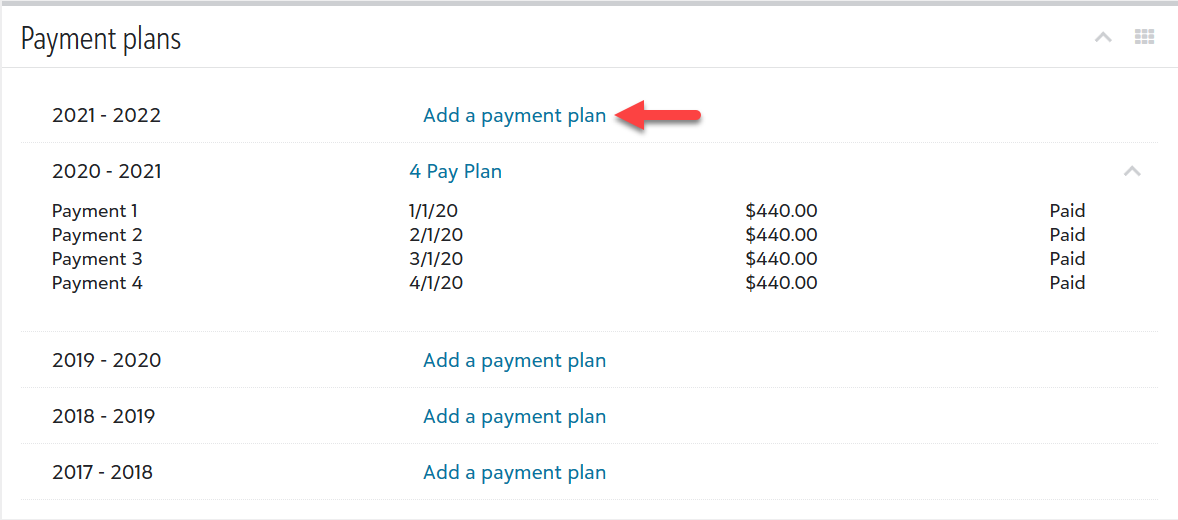Image resolution: width=1178 pixels, height=520 pixels.
Task: Add a payment plan for 2017 - 2018
Action: click(515, 473)
